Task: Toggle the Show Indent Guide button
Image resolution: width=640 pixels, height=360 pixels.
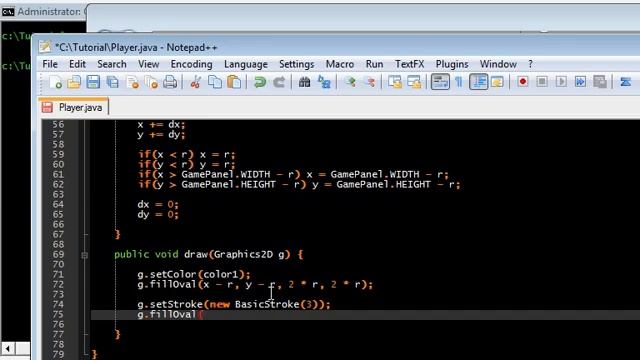Action: 478,82
